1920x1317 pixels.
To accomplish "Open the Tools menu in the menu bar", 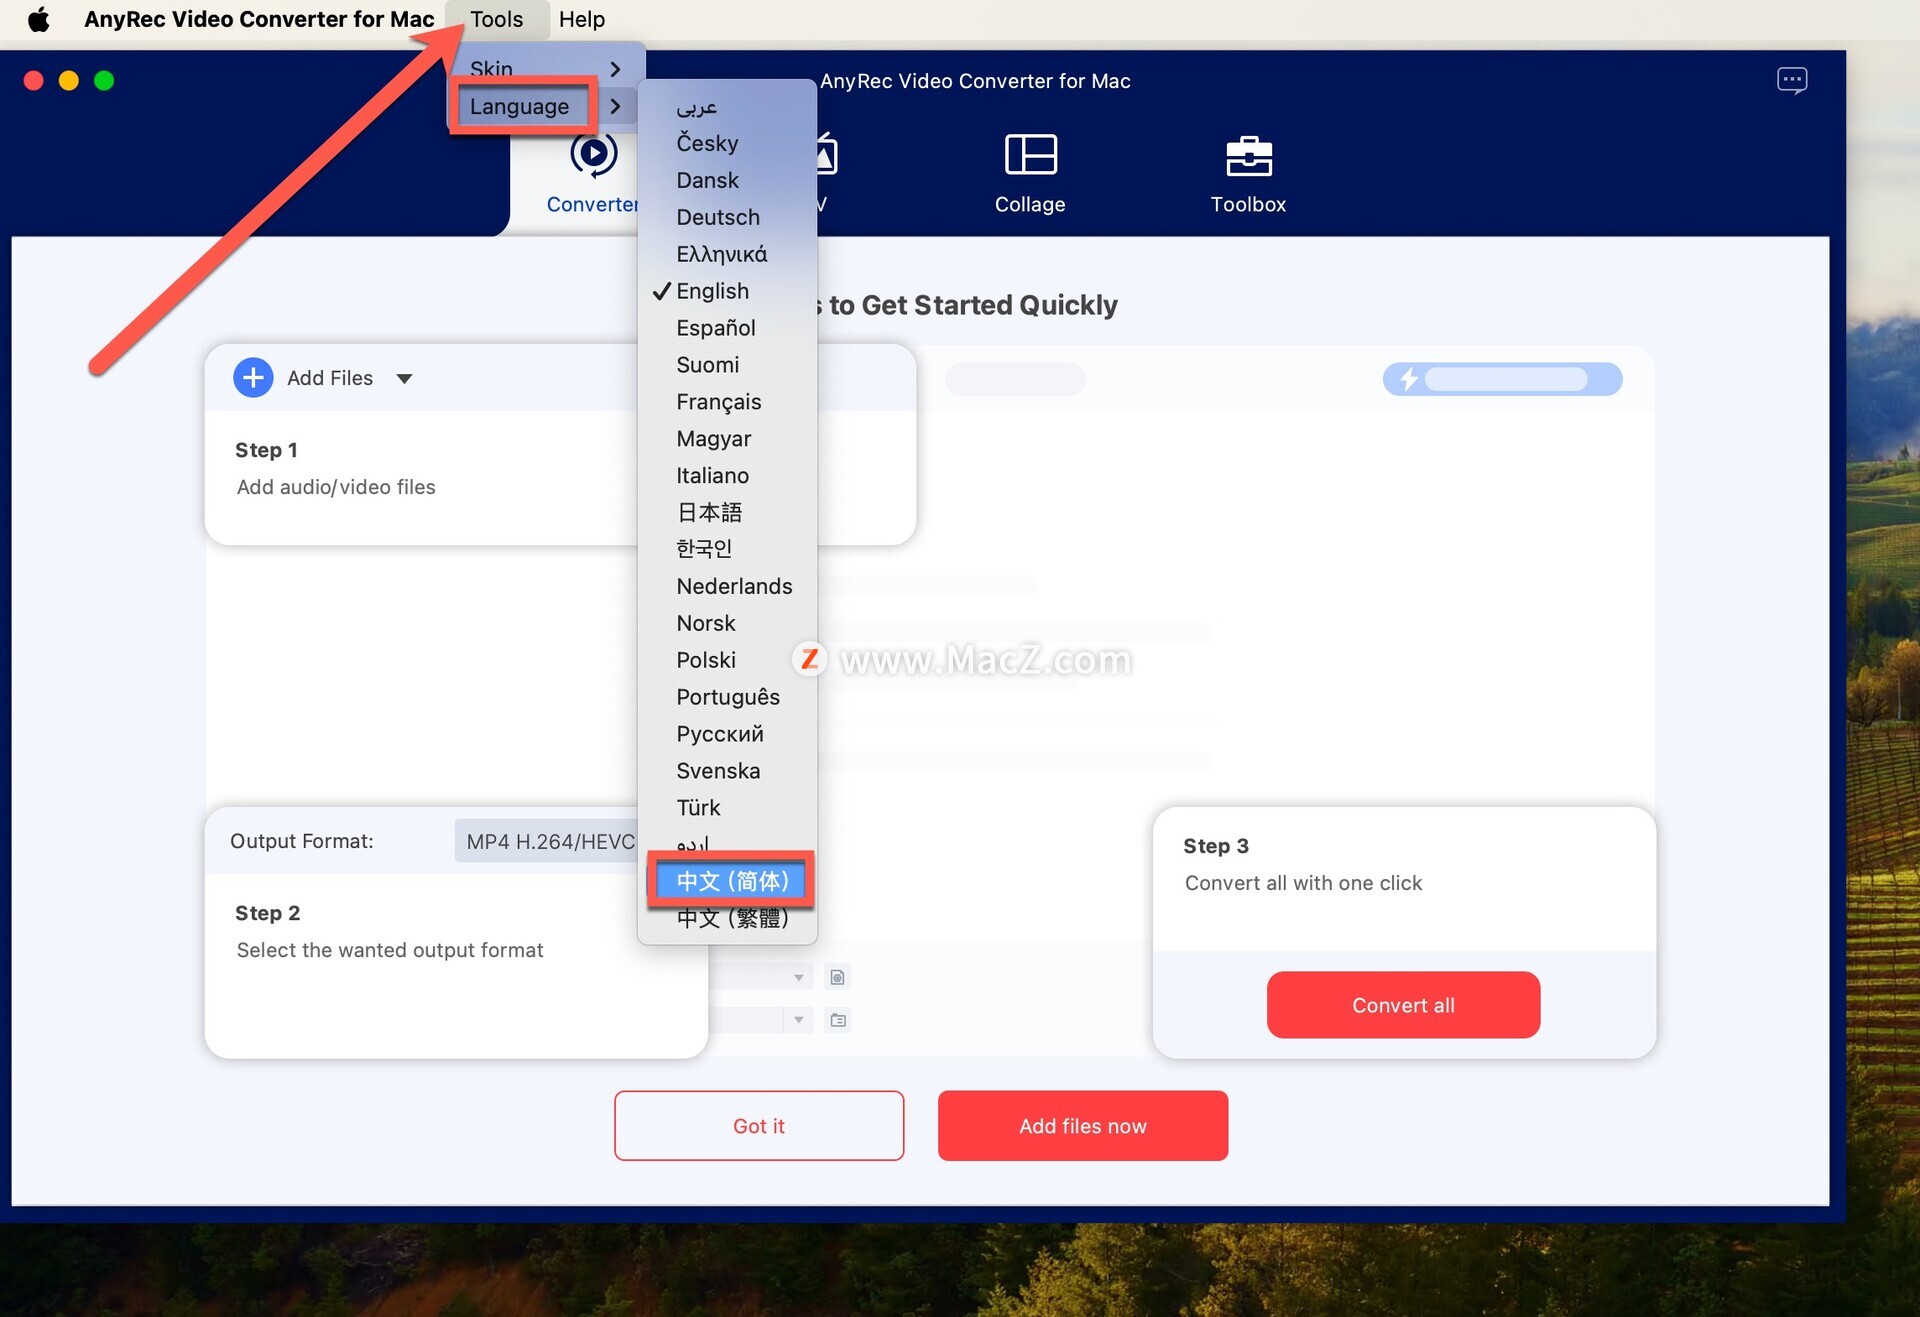I will pos(497,19).
